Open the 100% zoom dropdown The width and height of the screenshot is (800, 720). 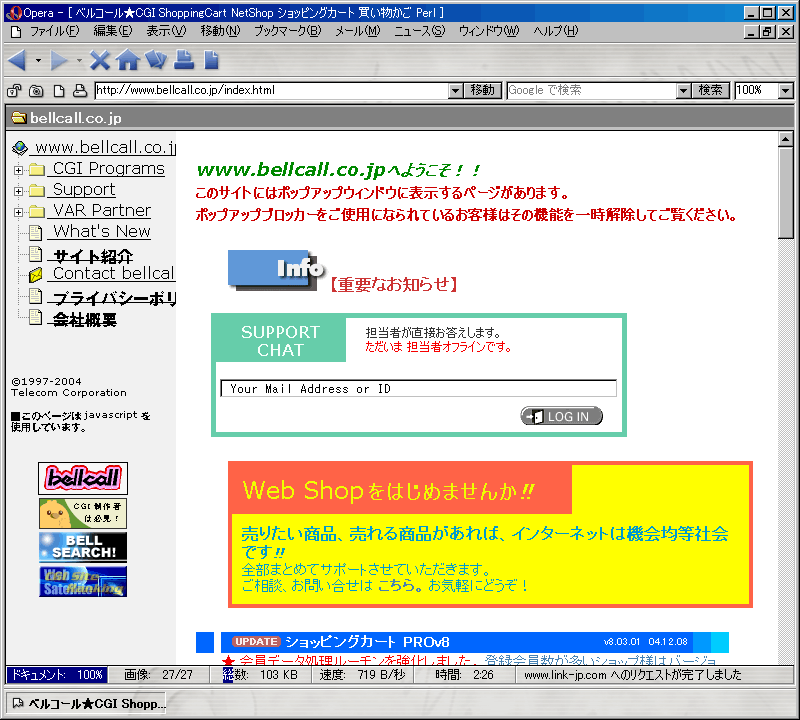pyautogui.click(x=786, y=91)
